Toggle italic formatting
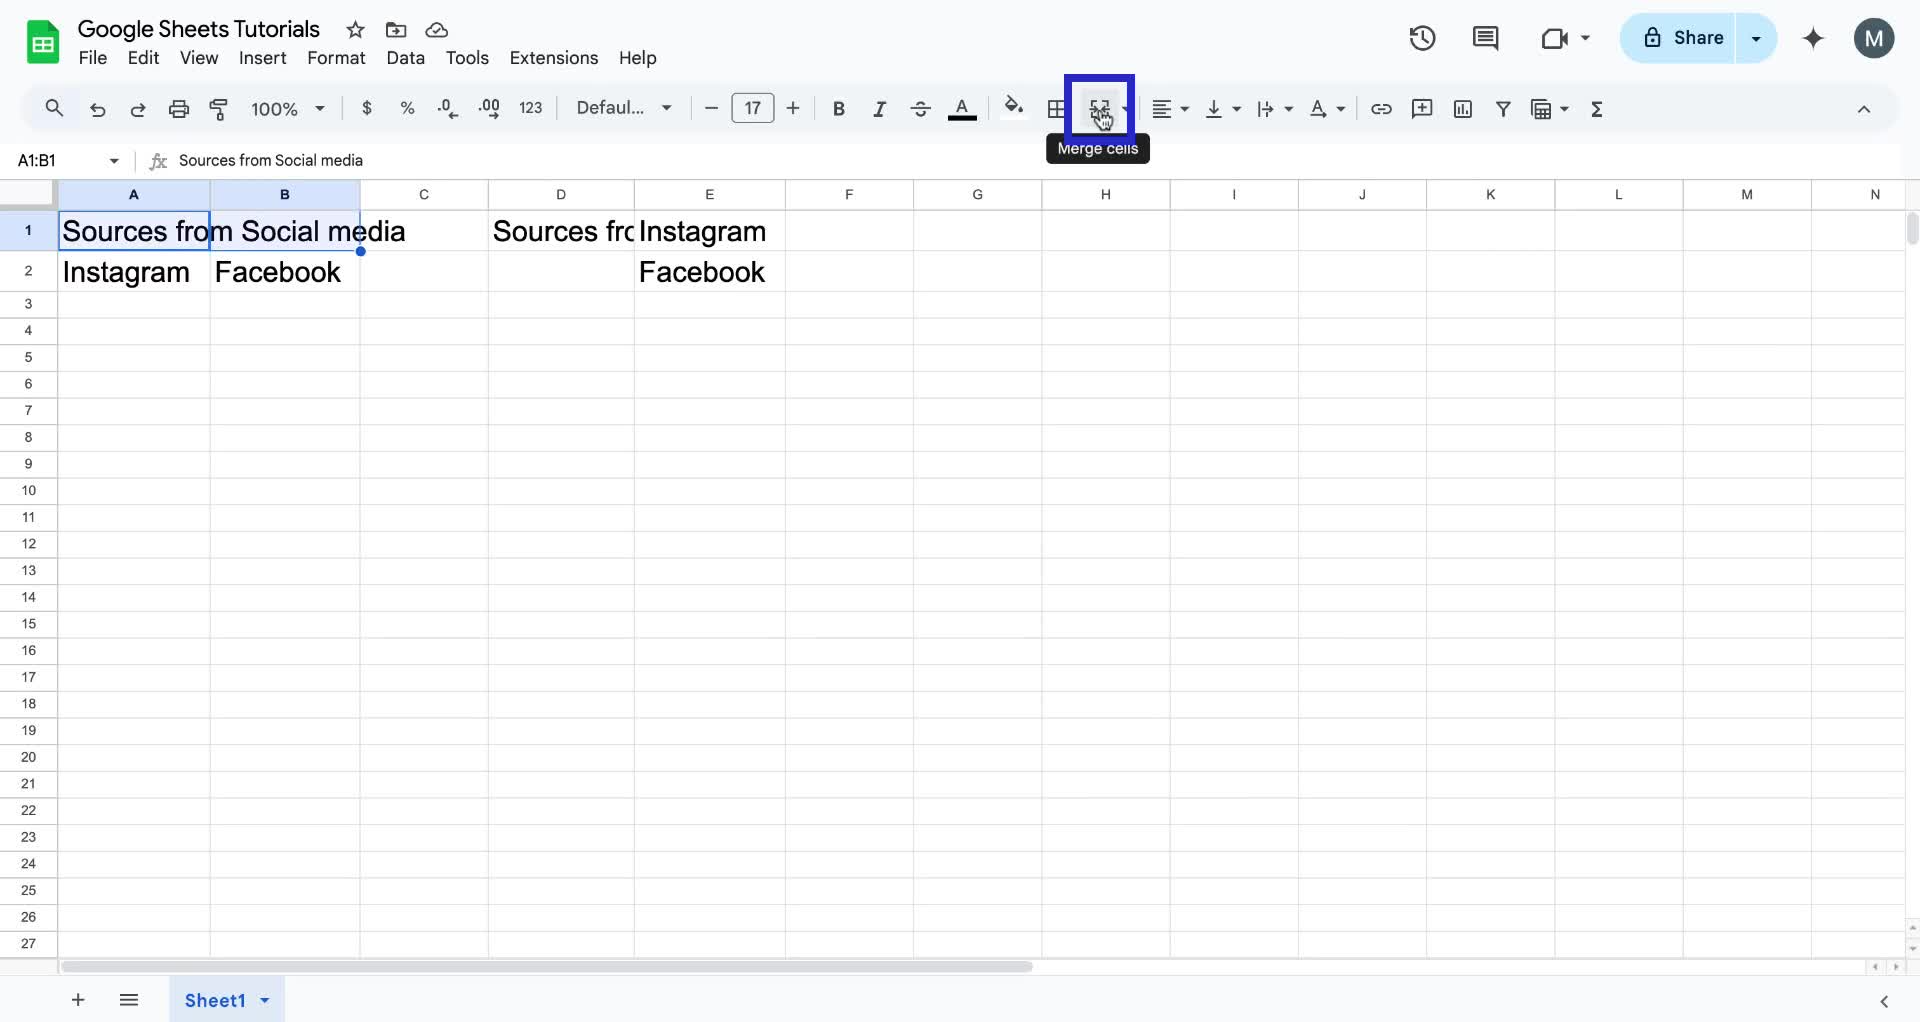The image size is (1920, 1022). tap(879, 108)
